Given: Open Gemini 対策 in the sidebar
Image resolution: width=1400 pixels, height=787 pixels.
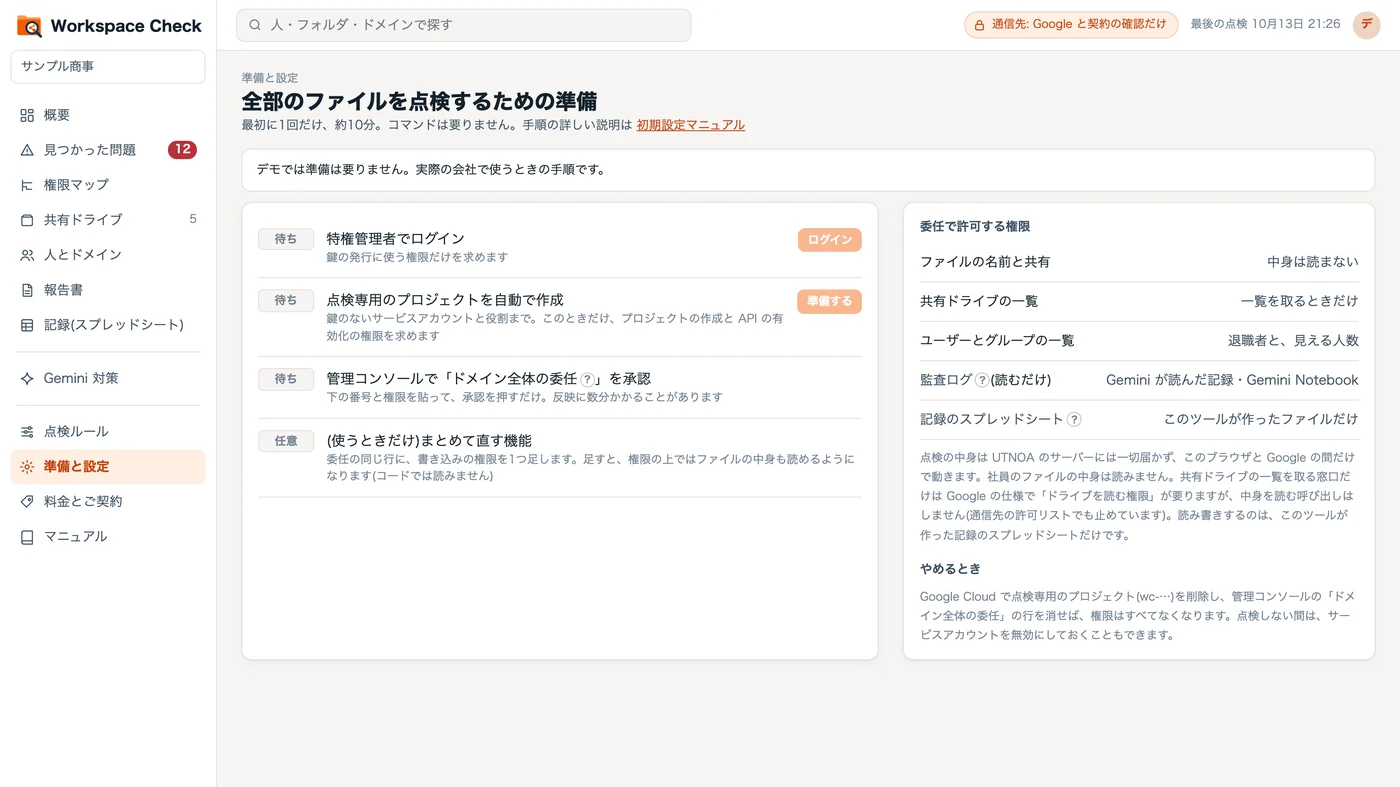Looking at the screenshot, I should (x=108, y=379).
